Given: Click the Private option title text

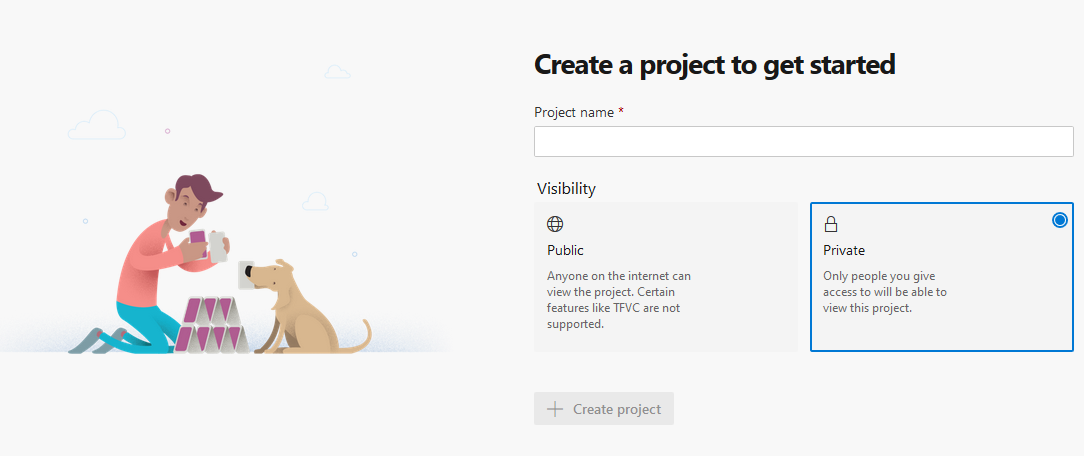Looking at the screenshot, I should pos(843,250).
